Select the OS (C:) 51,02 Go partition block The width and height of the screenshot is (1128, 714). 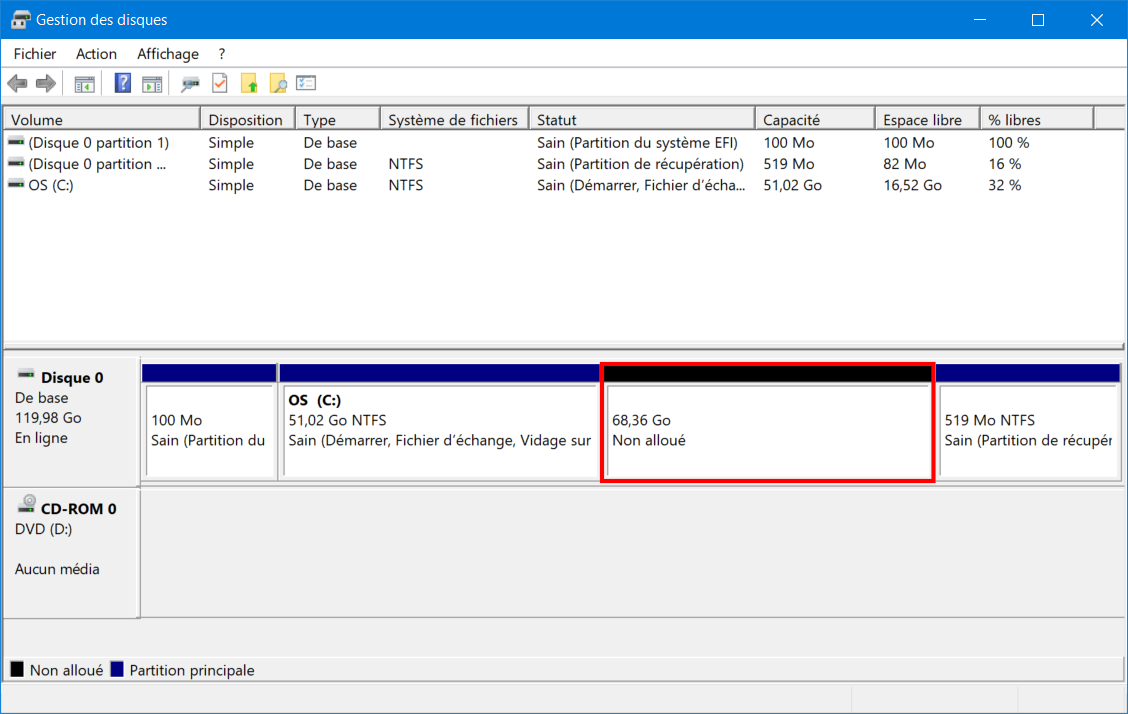[439, 422]
